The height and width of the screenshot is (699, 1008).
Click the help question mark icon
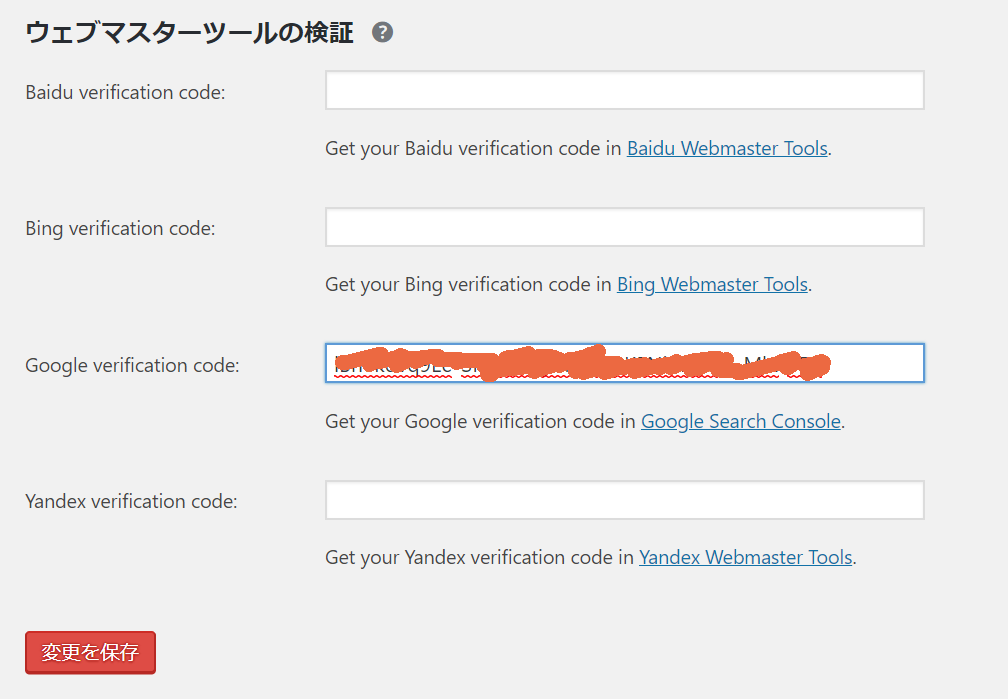click(x=382, y=33)
